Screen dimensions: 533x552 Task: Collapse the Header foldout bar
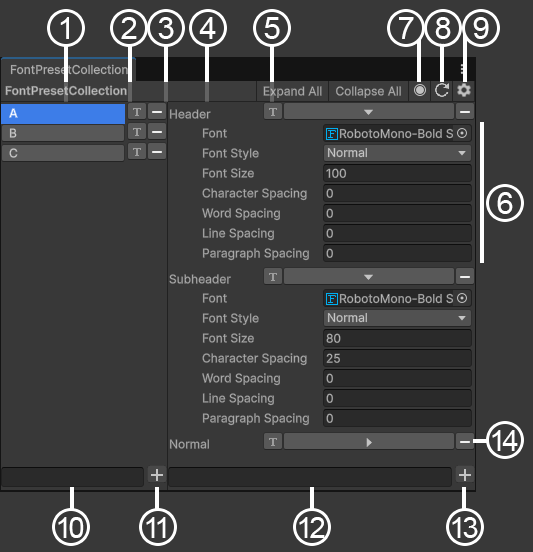369,112
